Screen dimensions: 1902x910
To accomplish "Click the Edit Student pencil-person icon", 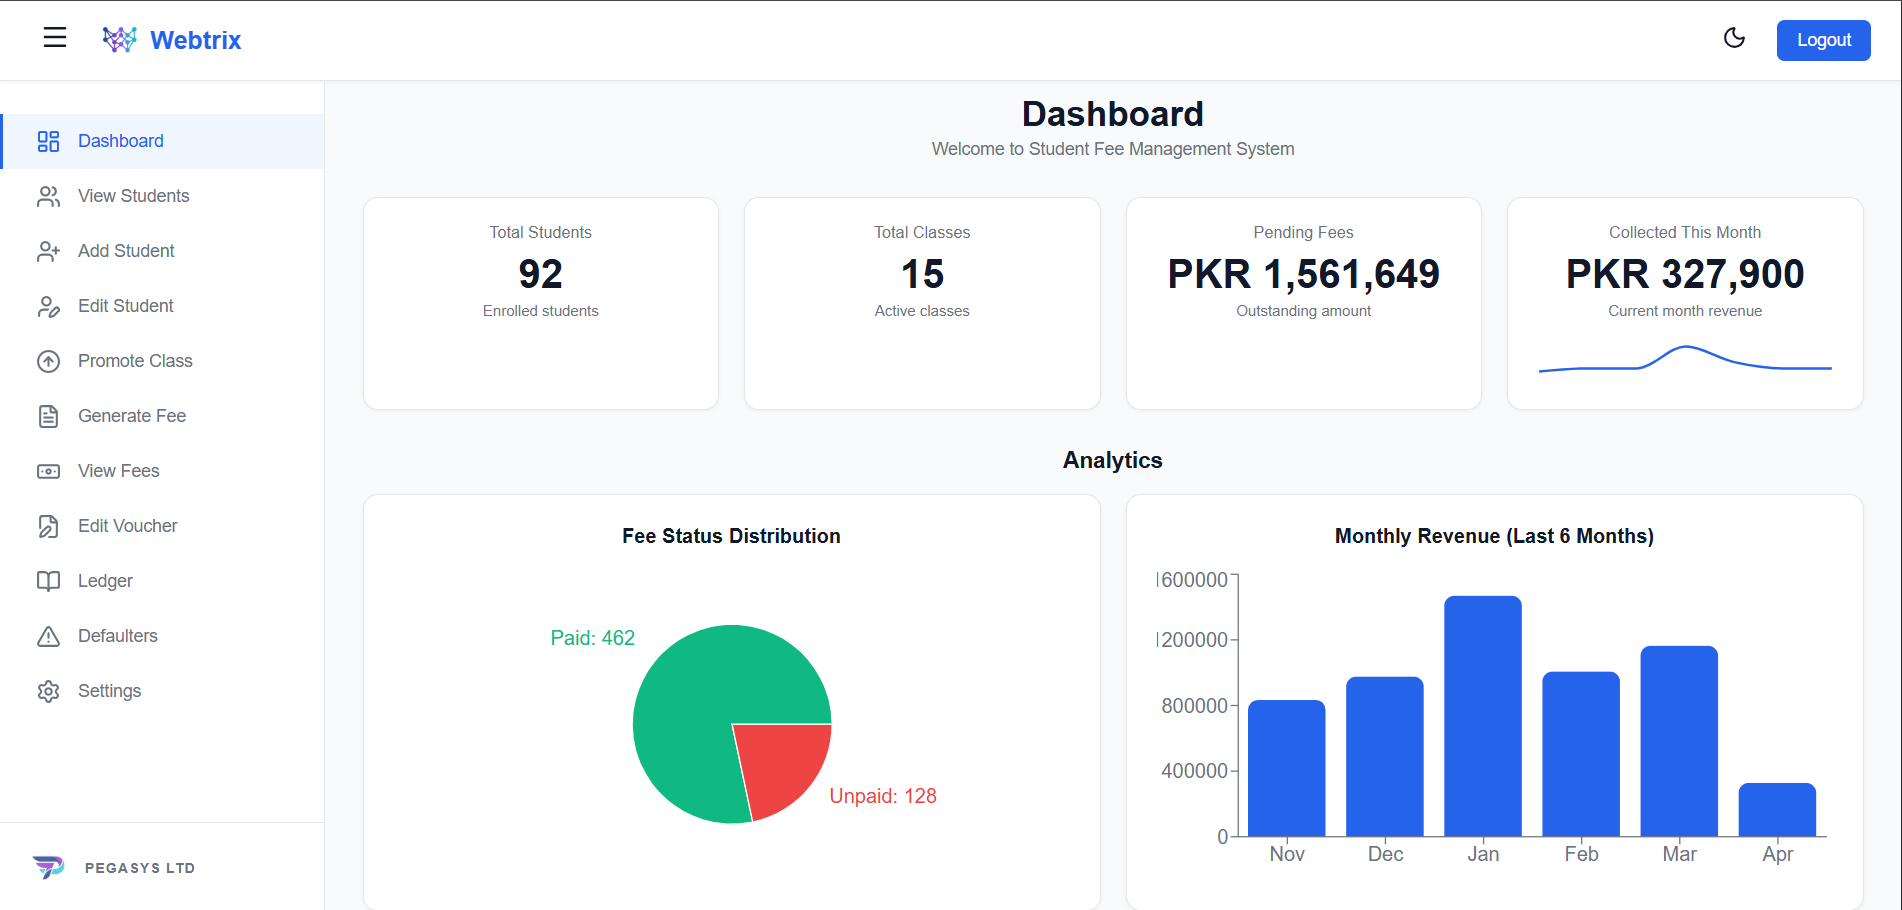I will click(48, 306).
